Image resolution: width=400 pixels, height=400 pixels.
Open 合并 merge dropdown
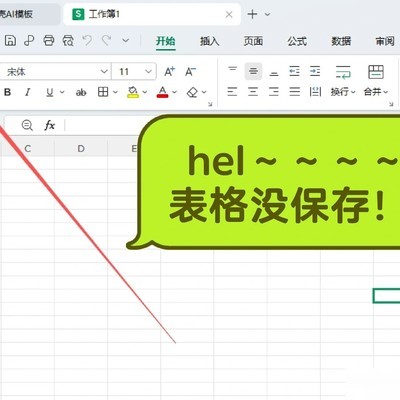coord(376,92)
